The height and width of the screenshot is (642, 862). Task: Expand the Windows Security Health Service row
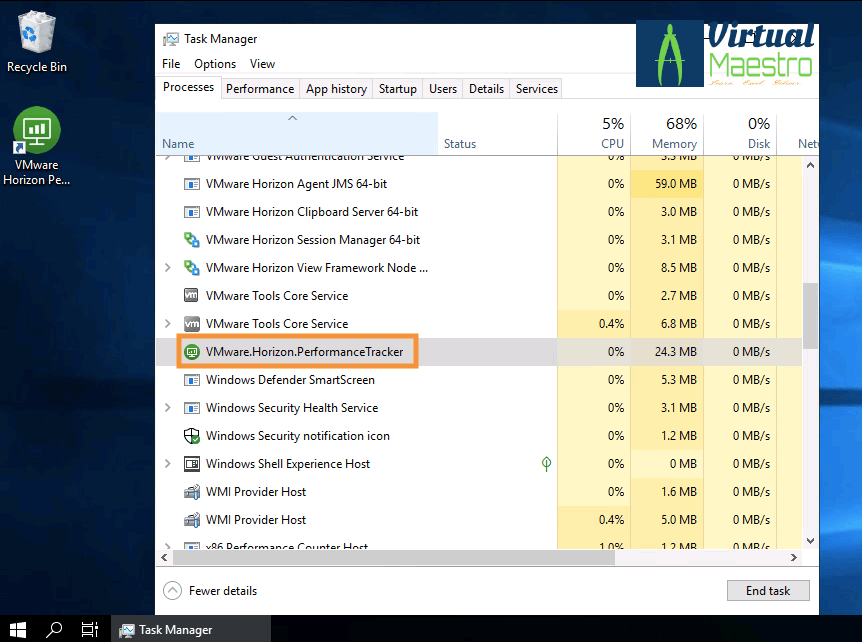point(167,408)
